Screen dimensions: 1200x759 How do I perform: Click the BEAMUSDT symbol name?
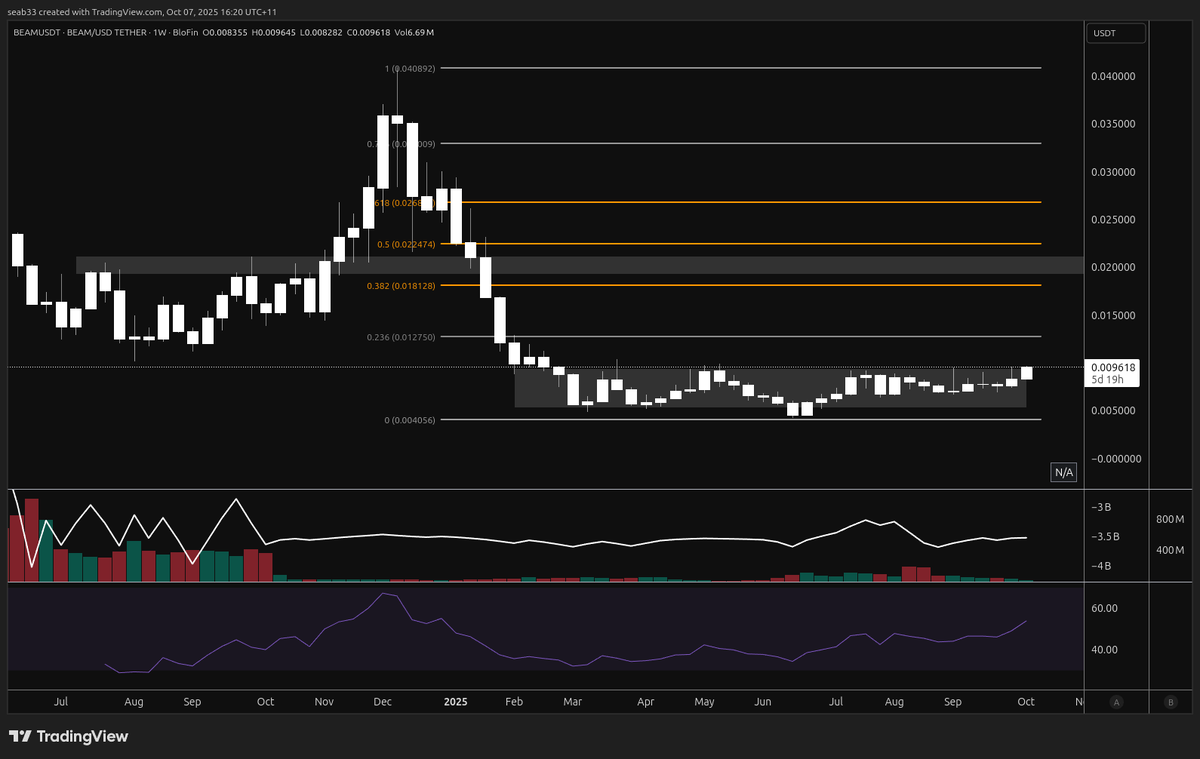[36, 32]
